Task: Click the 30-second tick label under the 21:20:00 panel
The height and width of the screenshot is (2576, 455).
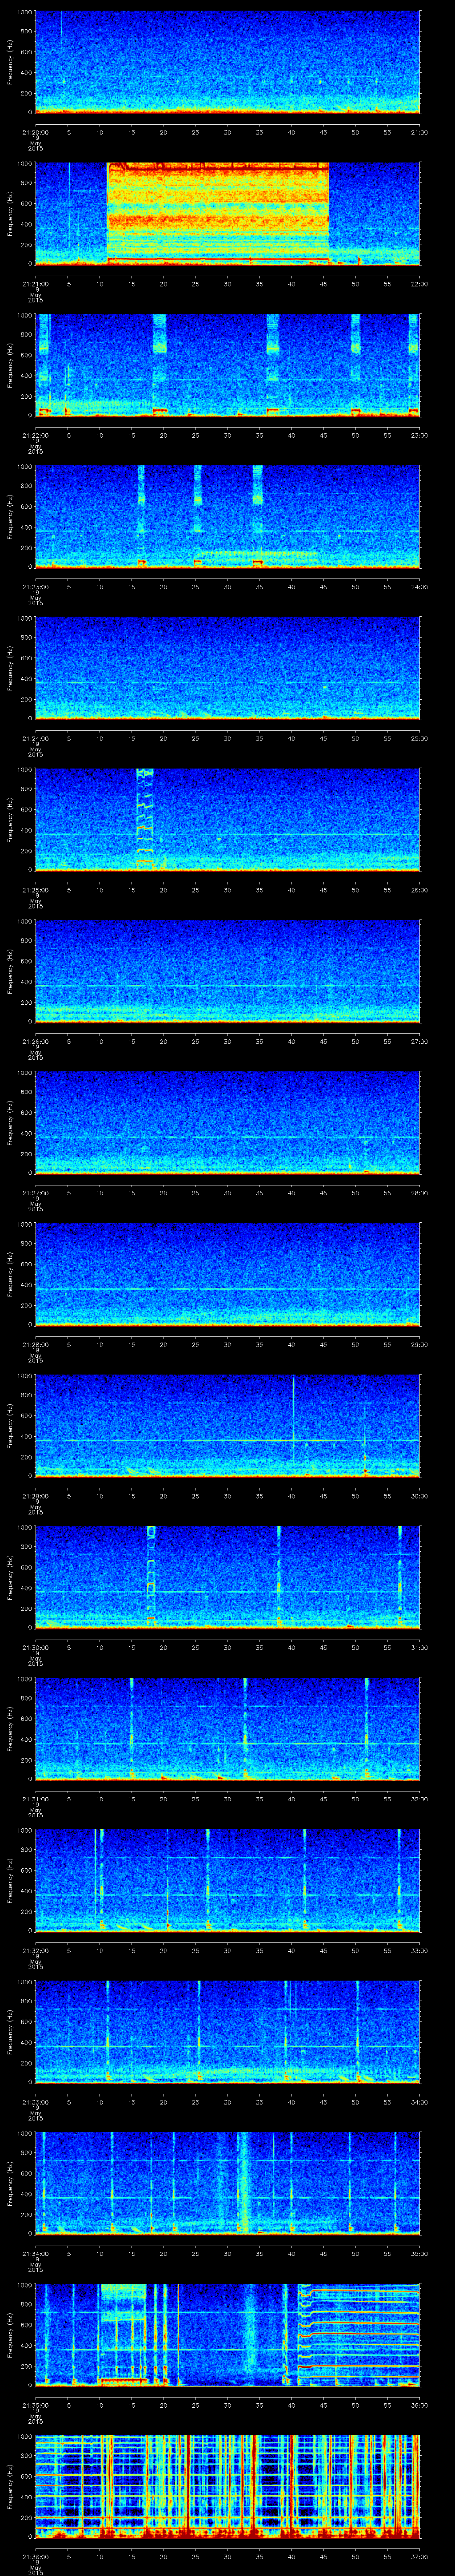Action: point(227,131)
